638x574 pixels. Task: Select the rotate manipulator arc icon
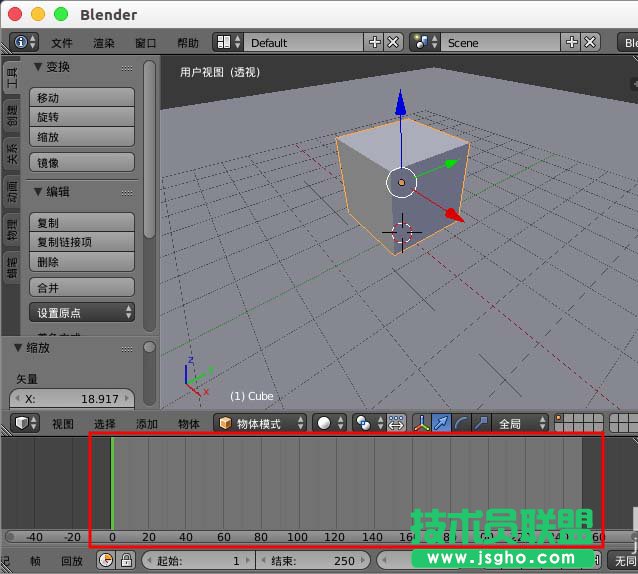(x=461, y=423)
